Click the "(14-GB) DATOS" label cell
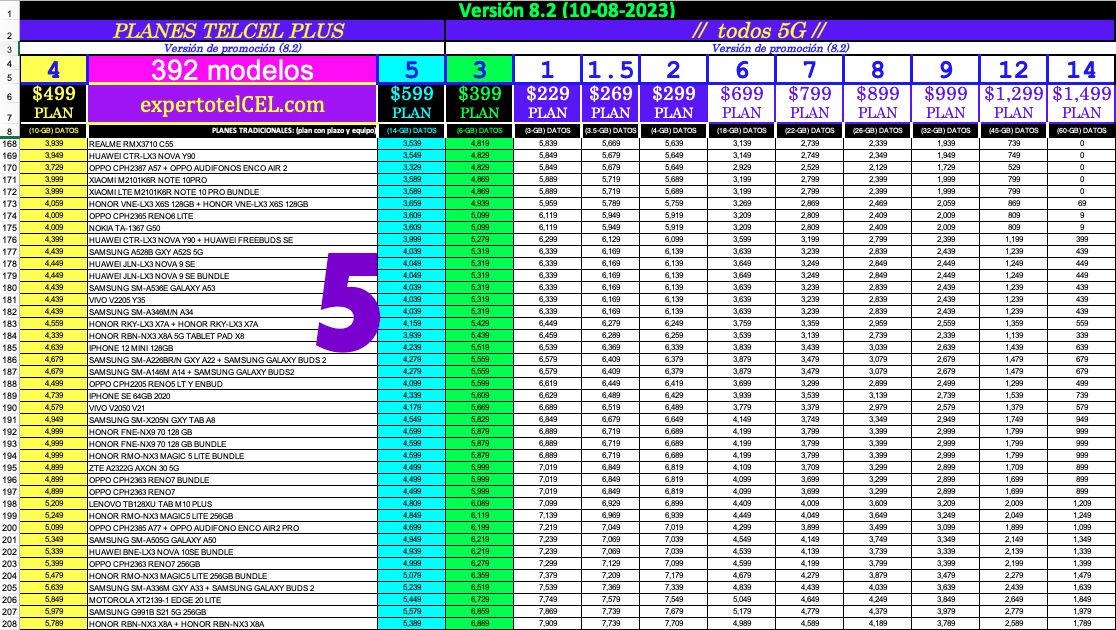Viewport: 1116px width, 630px height. point(411,131)
